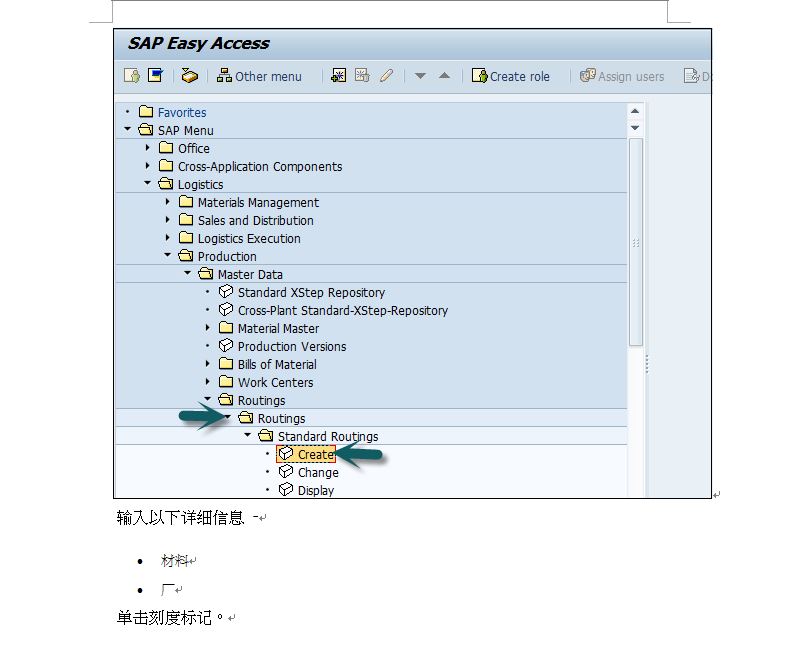The width and height of the screenshot is (786, 652).
Task: Click the Standard Routings folder icon
Action: [x=266, y=436]
